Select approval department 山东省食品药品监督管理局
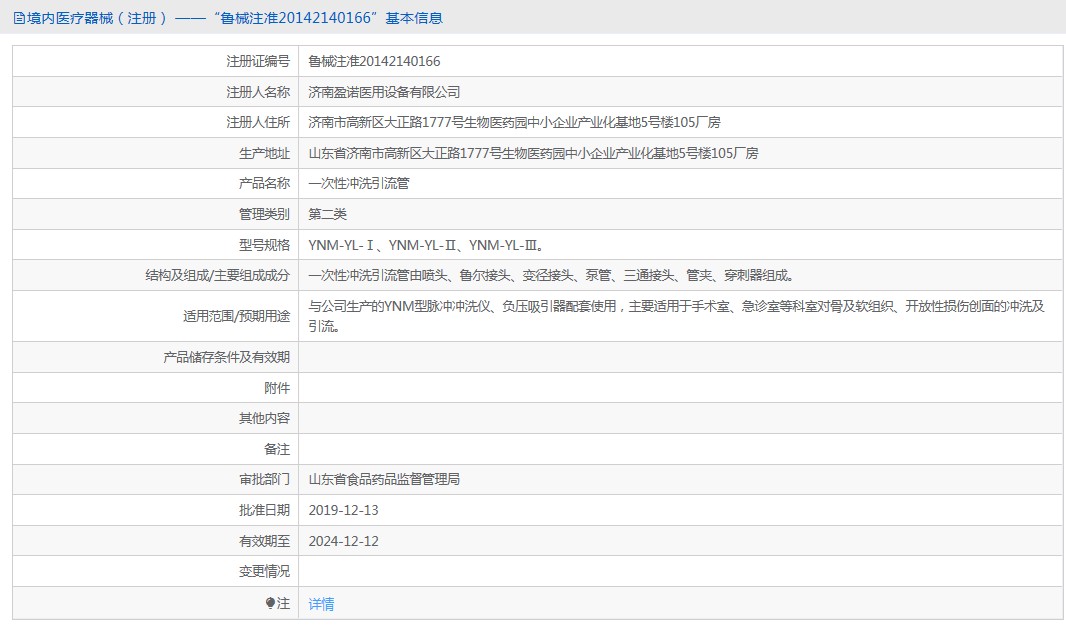This screenshot has height=627, width=1066. (384, 479)
